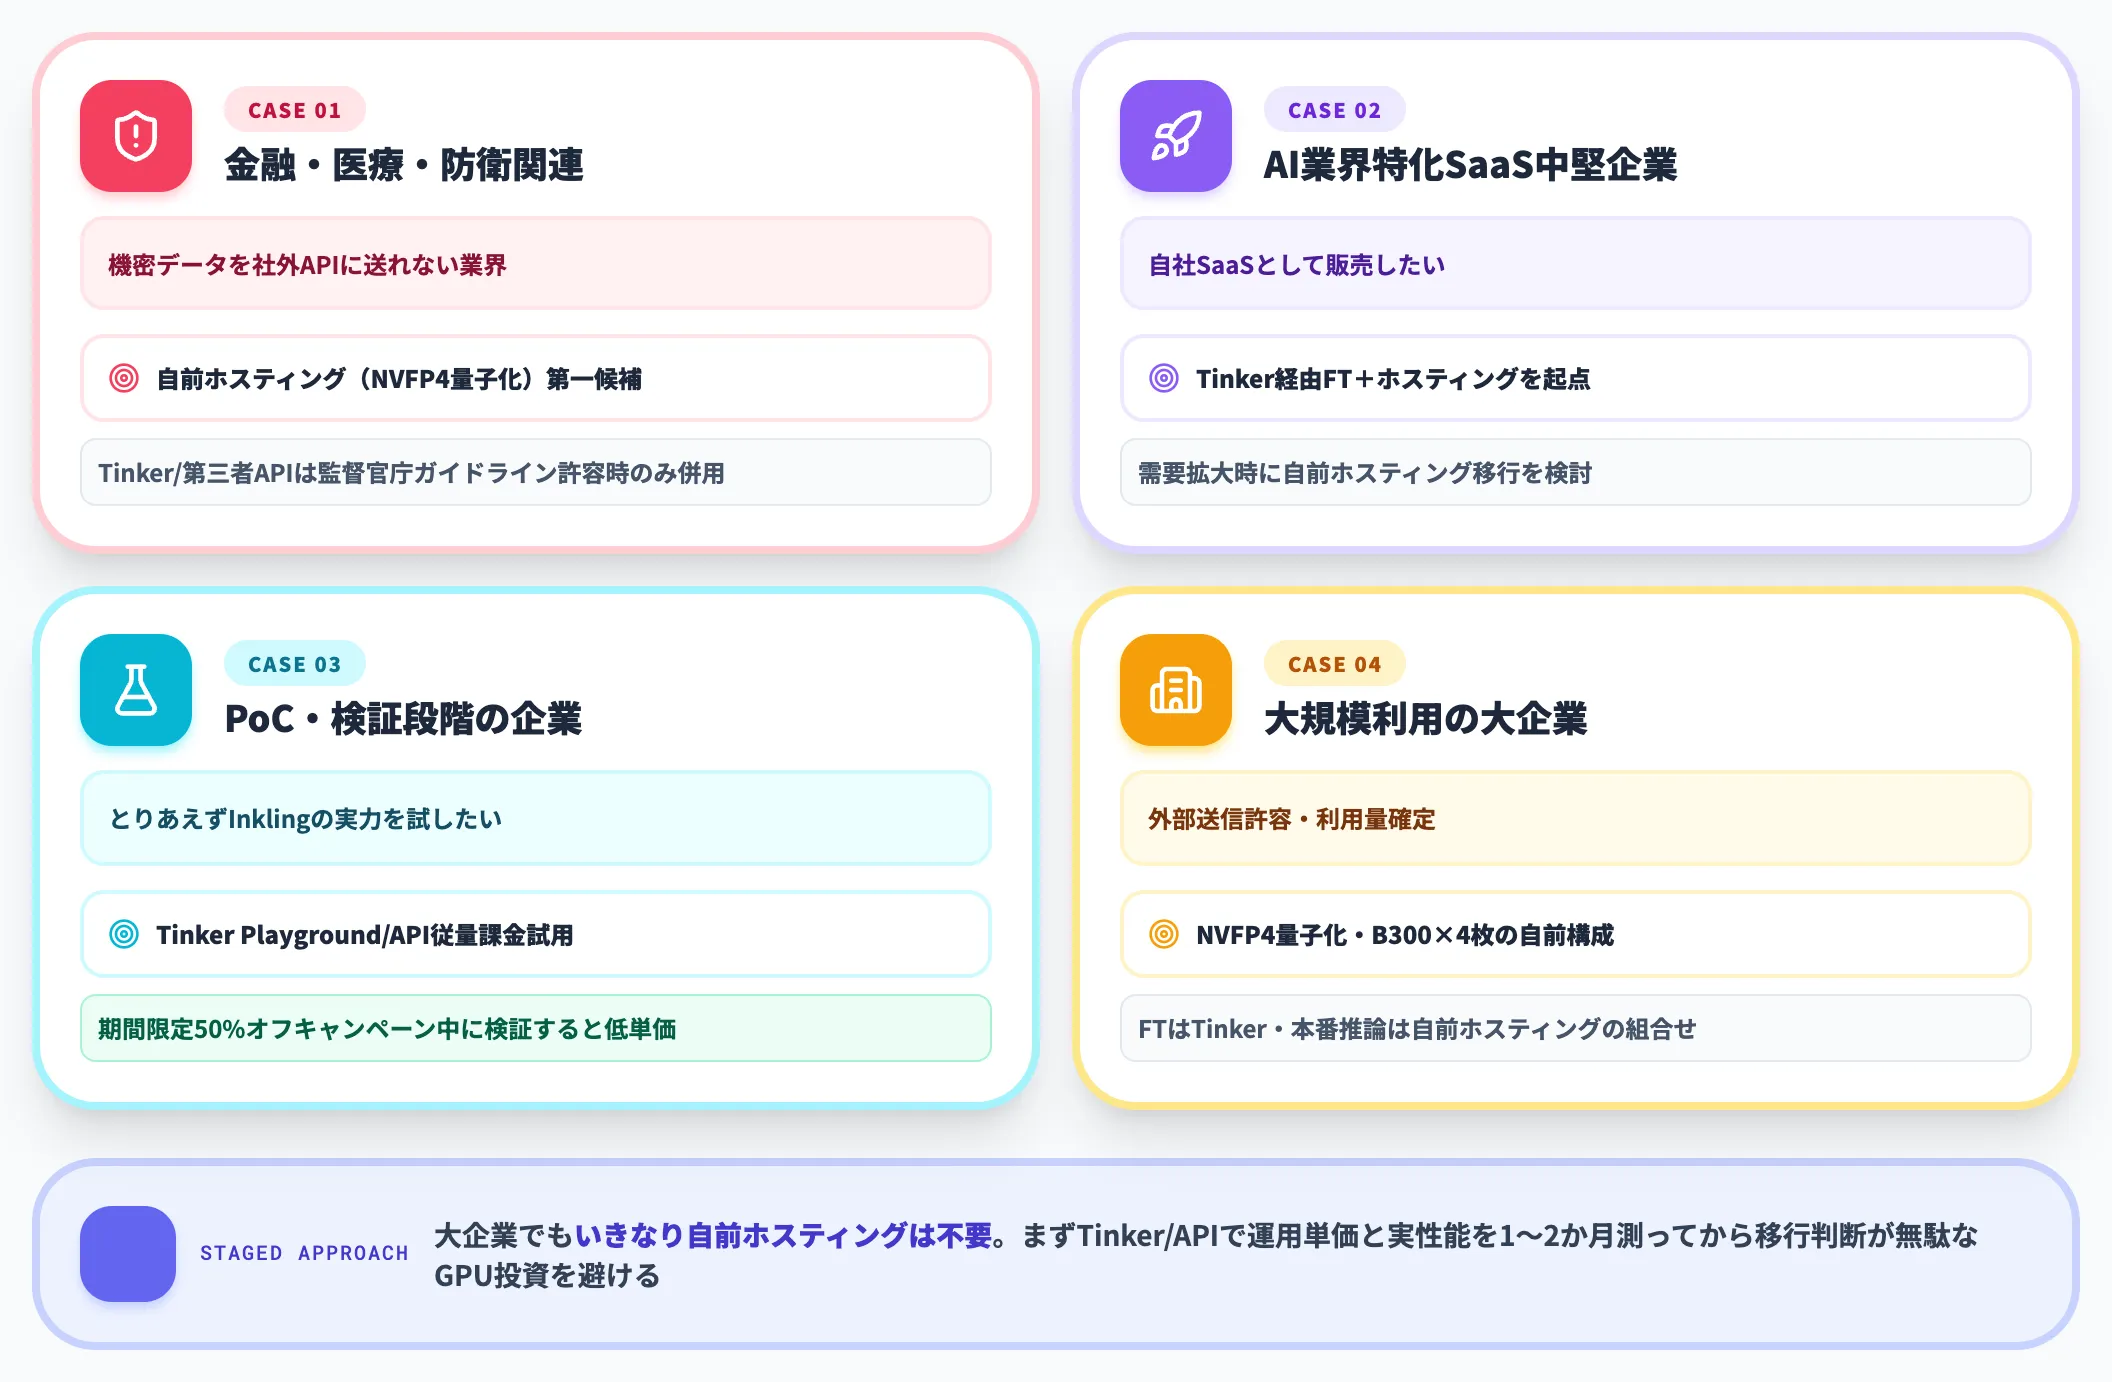
Task: Click target icon next to 自前ホスティング（NVFP4量子化）
Action: 124,378
